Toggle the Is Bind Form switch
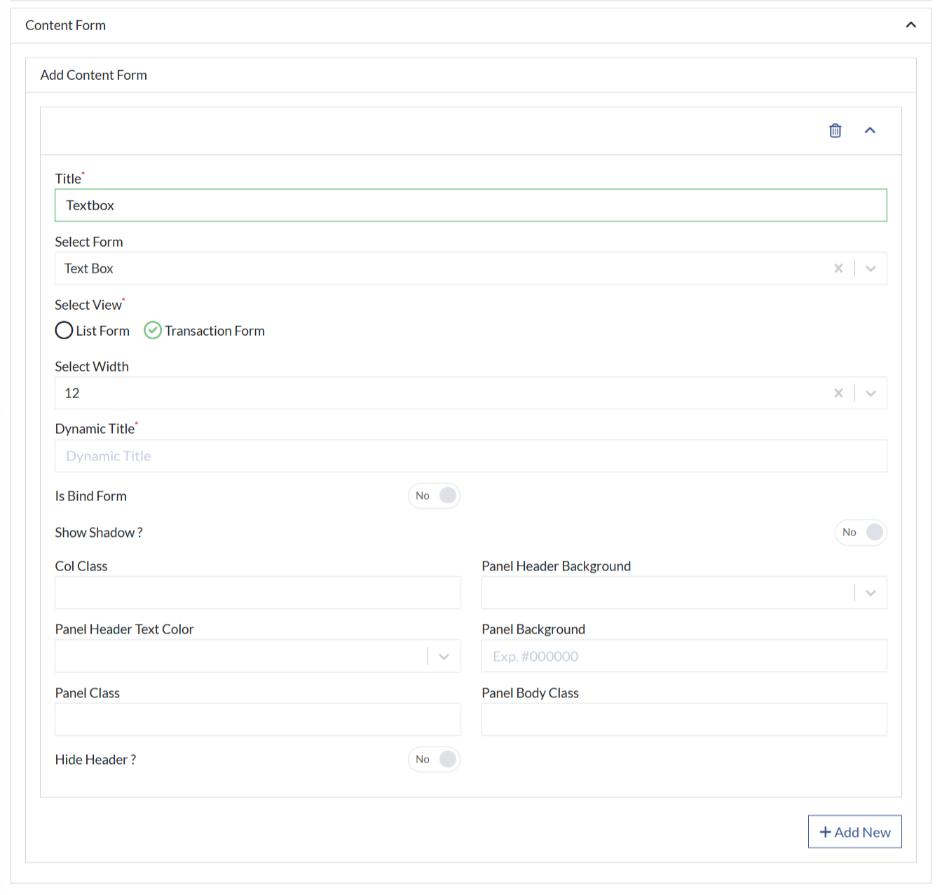Viewport: 942px width, 895px height. (434, 496)
